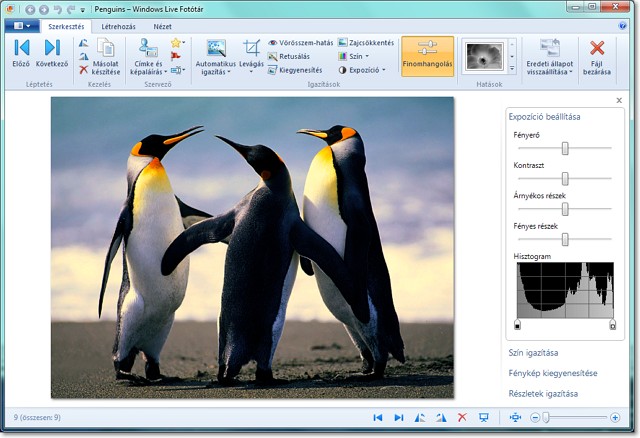The height and width of the screenshot is (438, 640).
Task: Switch to the Szerkesztés tab
Action: (66, 27)
